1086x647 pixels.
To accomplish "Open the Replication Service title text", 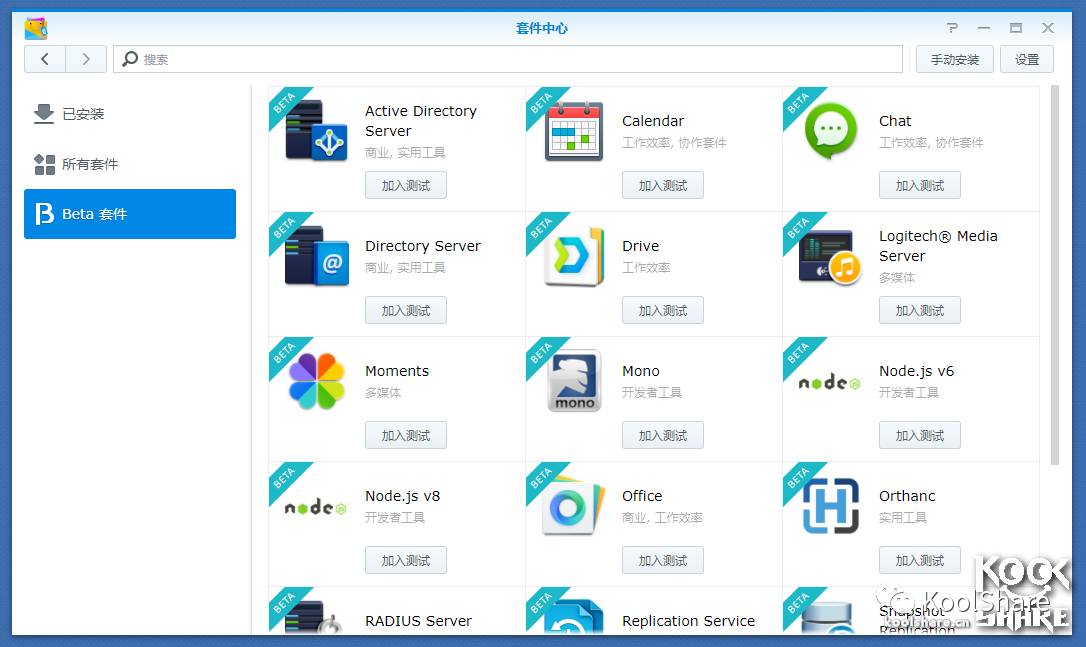I will [x=688, y=621].
